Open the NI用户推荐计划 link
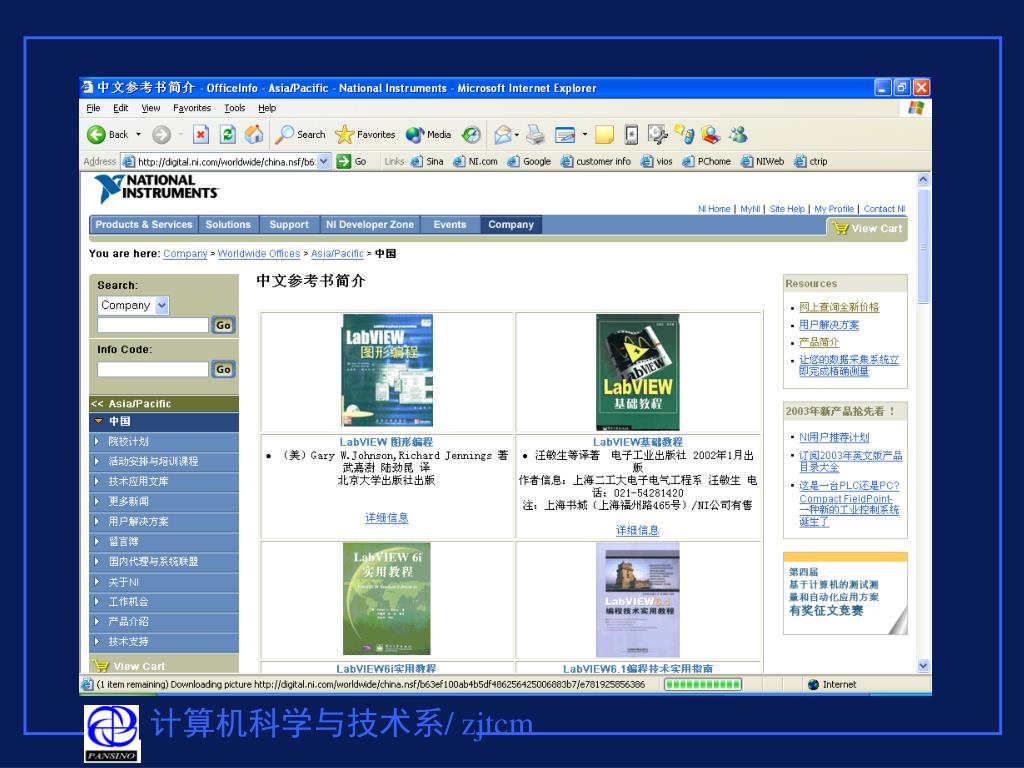 tap(834, 438)
